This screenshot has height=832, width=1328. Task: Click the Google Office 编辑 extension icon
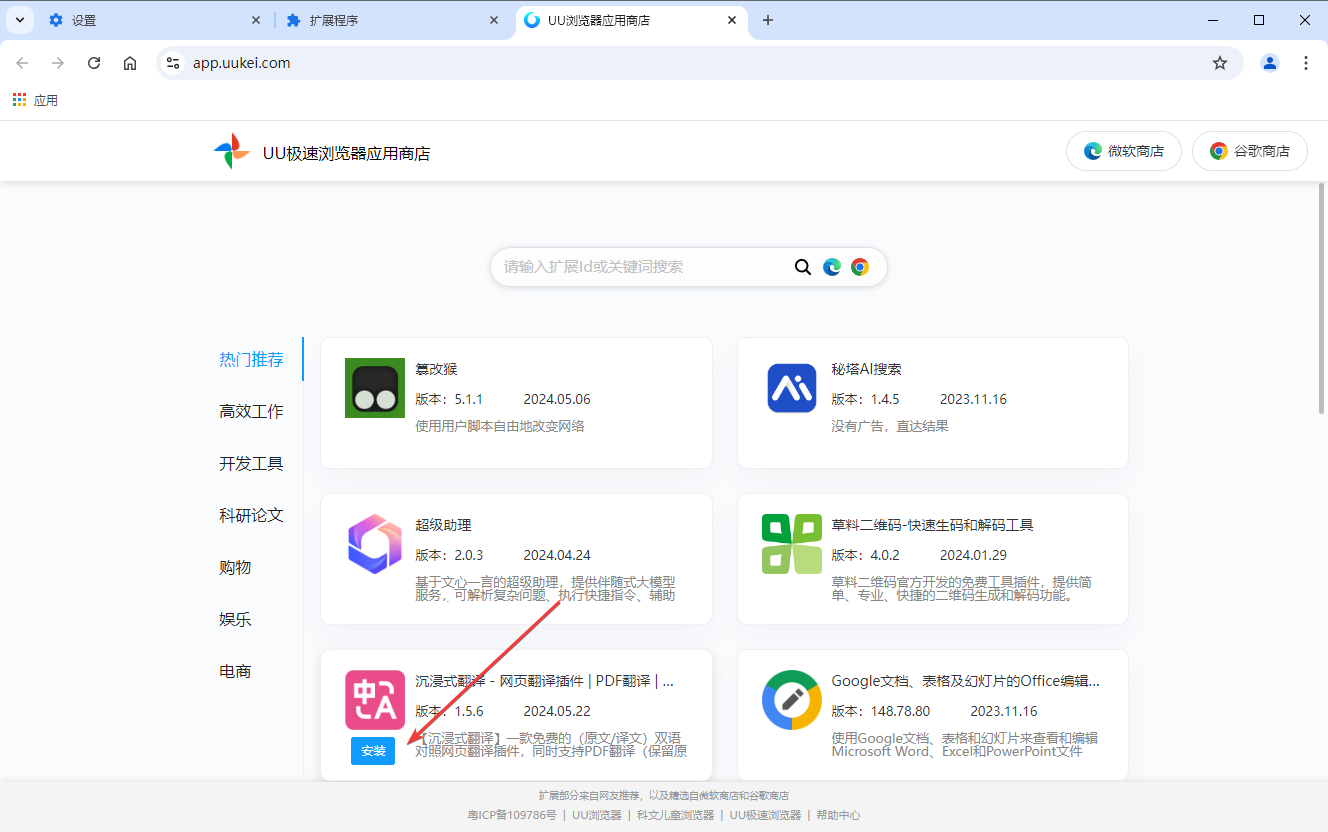click(x=791, y=700)
